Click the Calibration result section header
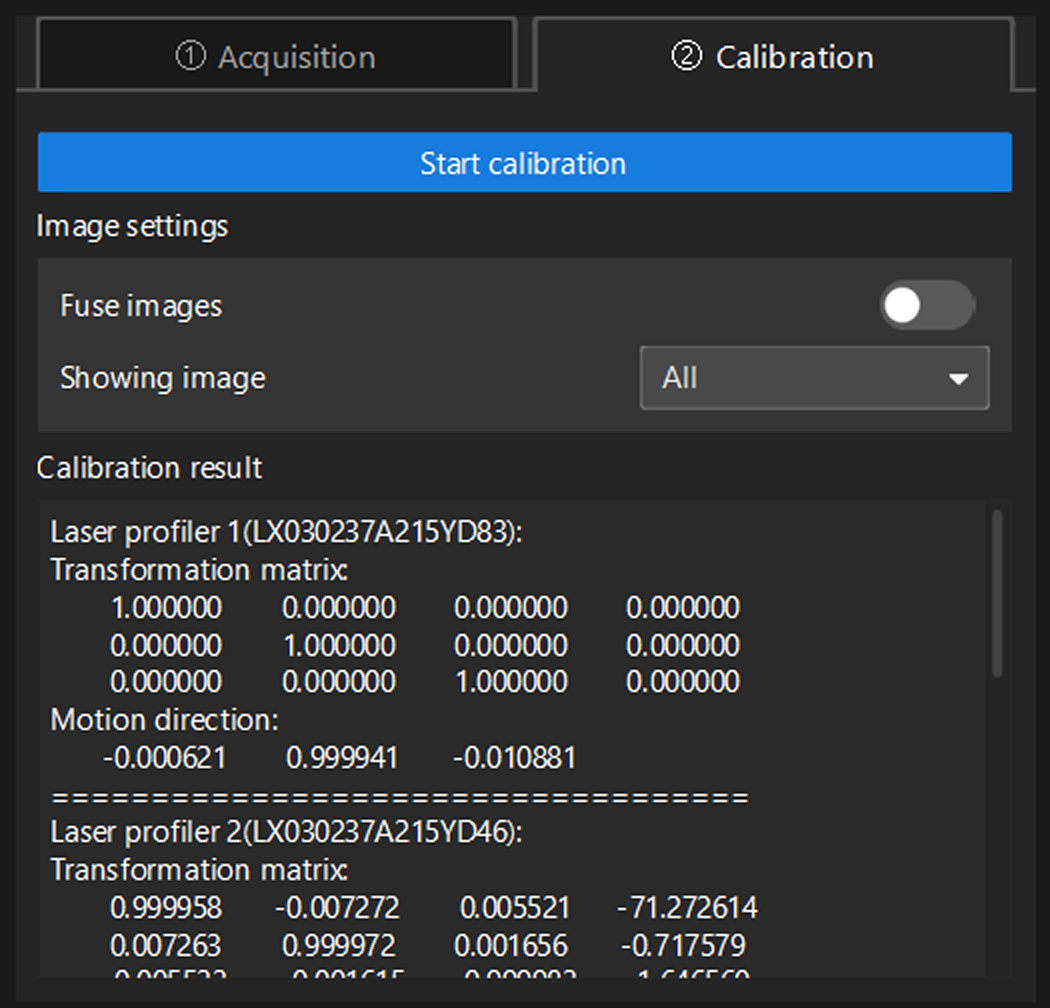Image resolution: width=1050 pixels, height=1008 pixels. point(148,468)
